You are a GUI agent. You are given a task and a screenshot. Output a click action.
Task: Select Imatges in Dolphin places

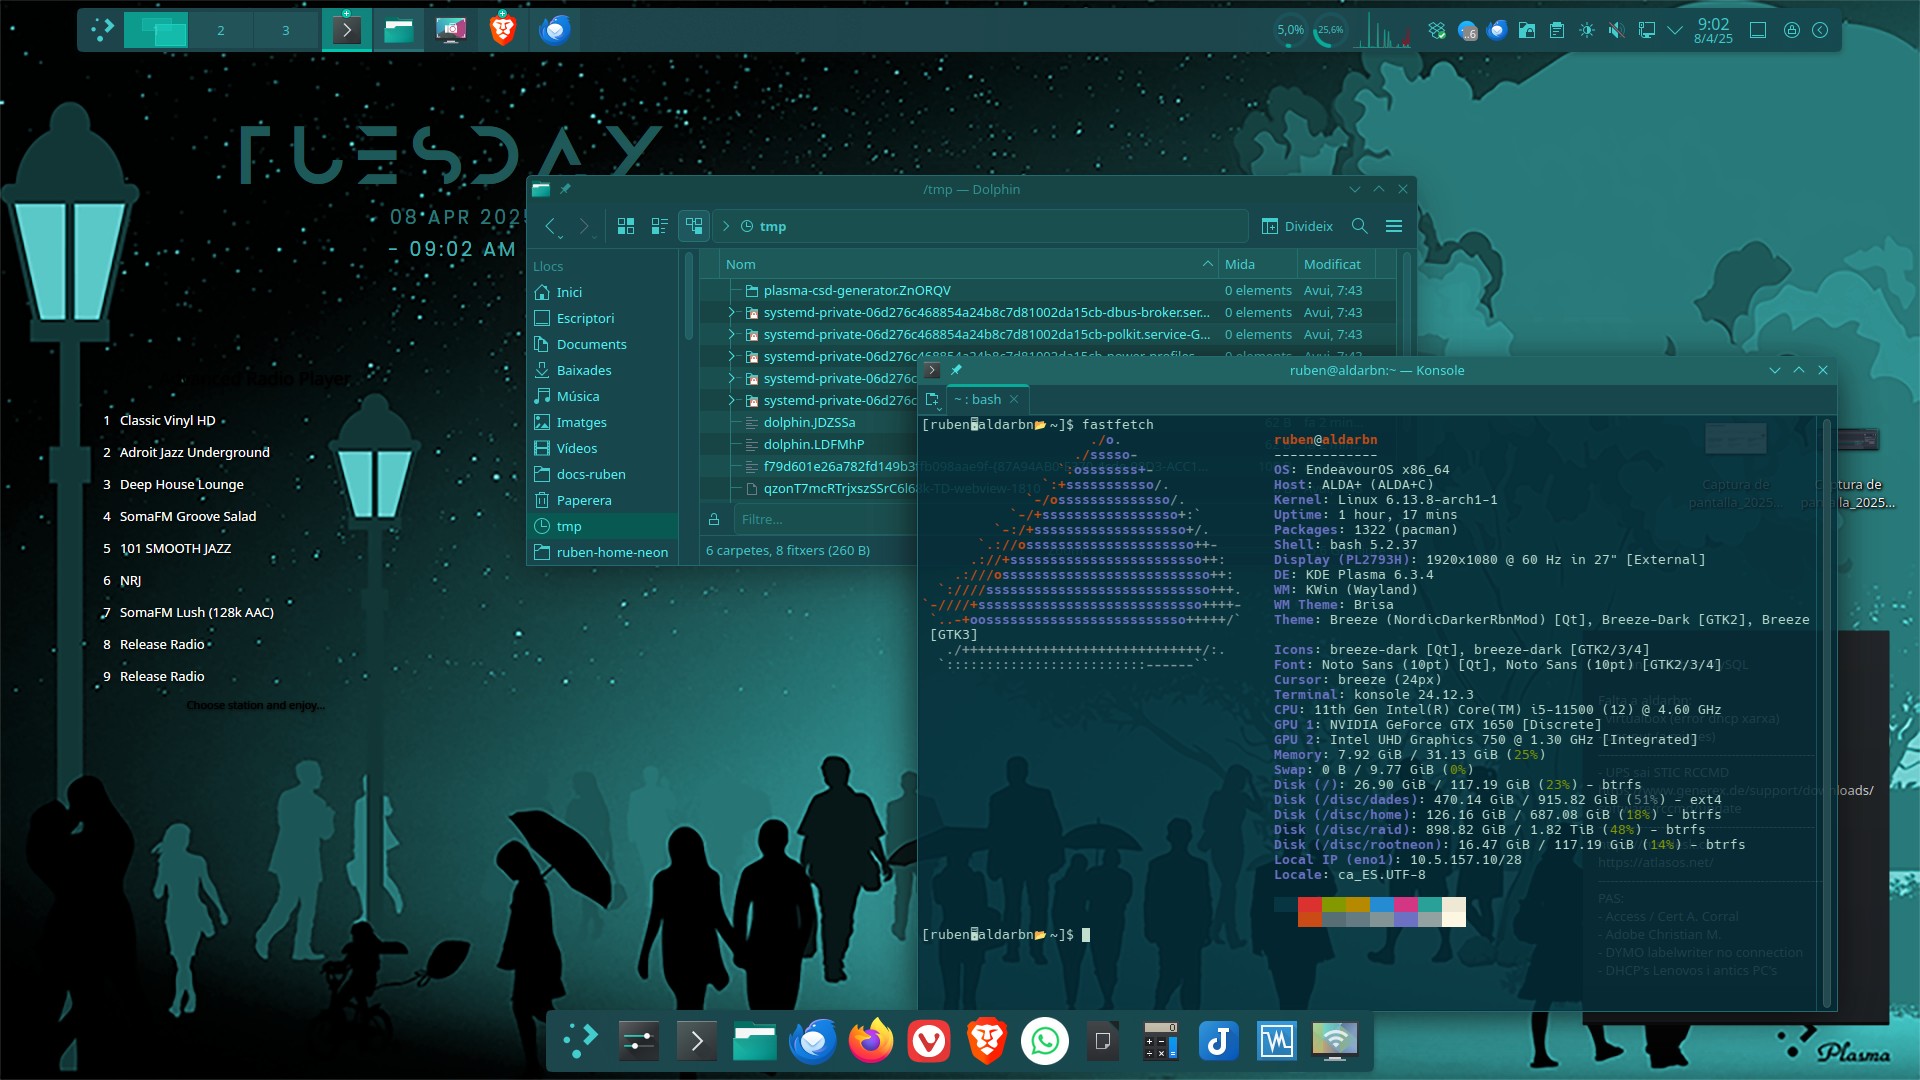(x=603, y=422)
